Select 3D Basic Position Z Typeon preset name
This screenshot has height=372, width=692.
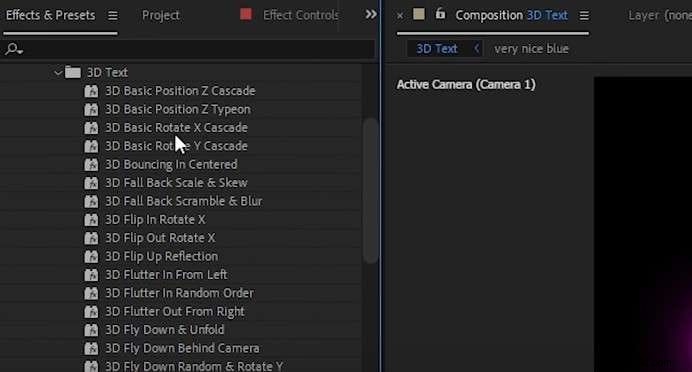pos(177,109)
